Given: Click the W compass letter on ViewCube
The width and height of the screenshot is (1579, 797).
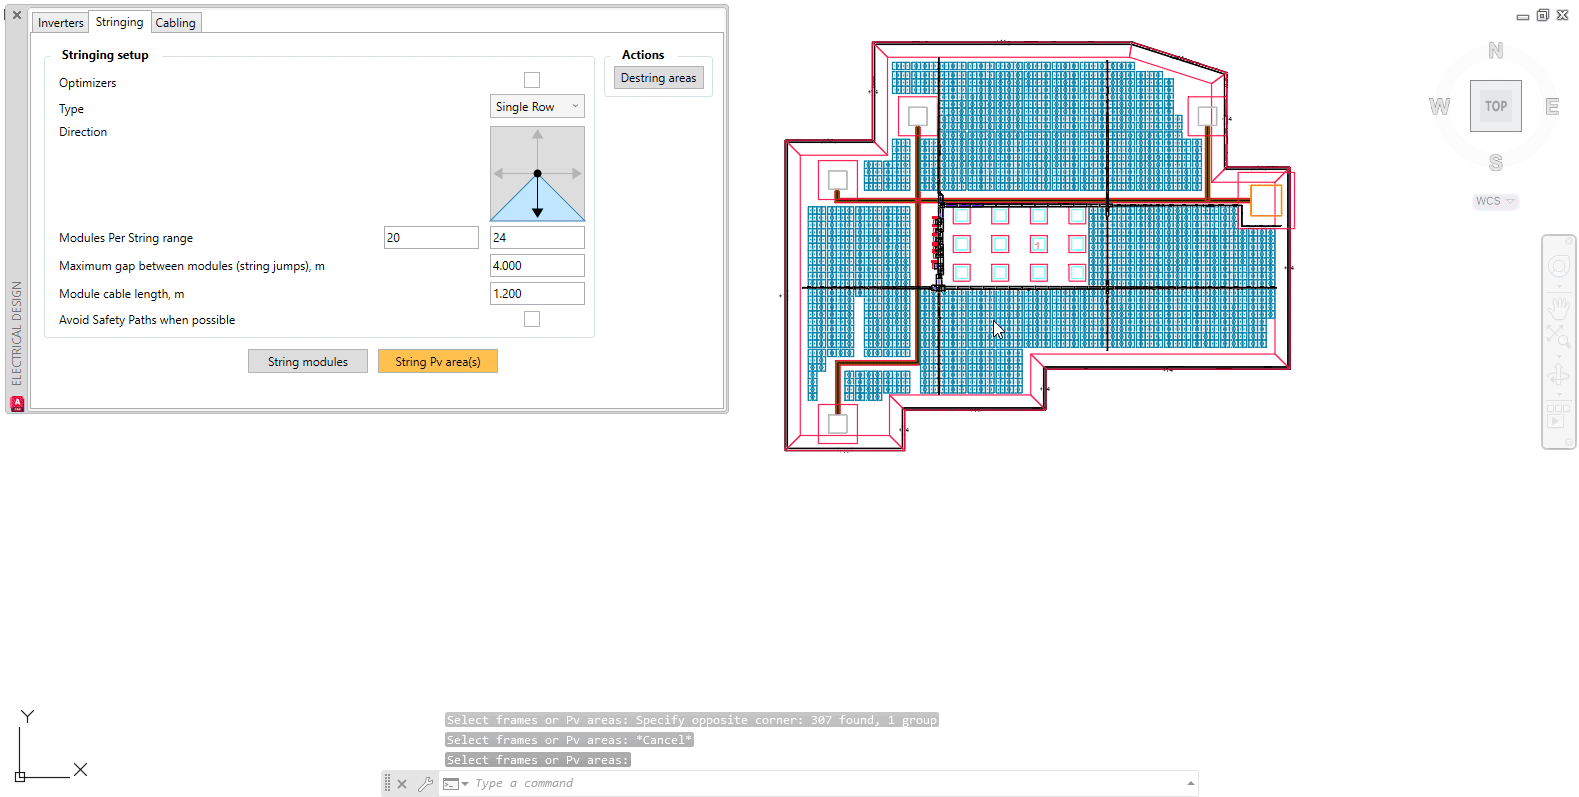Looking at the screenshot, I should click(1439, 106).
